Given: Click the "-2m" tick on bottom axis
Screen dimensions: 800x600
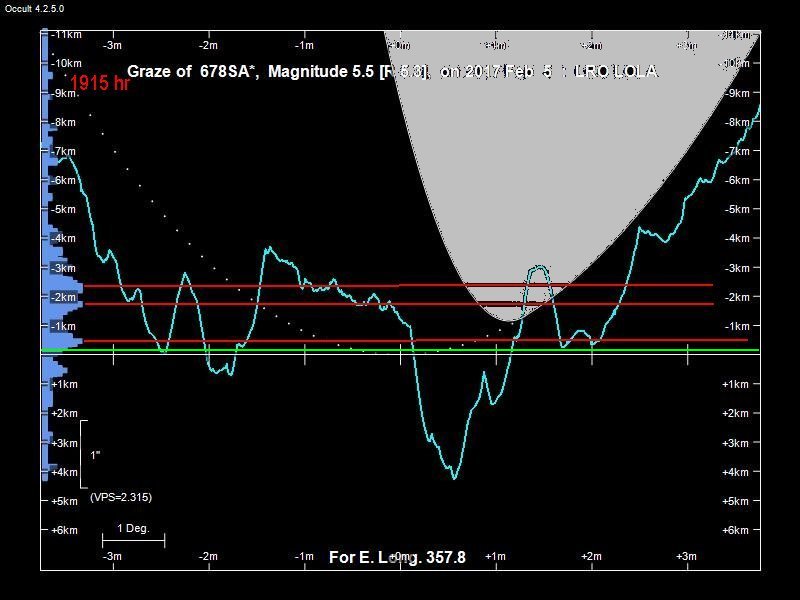Looking at the screenshot, I should (x=208, y=556).
